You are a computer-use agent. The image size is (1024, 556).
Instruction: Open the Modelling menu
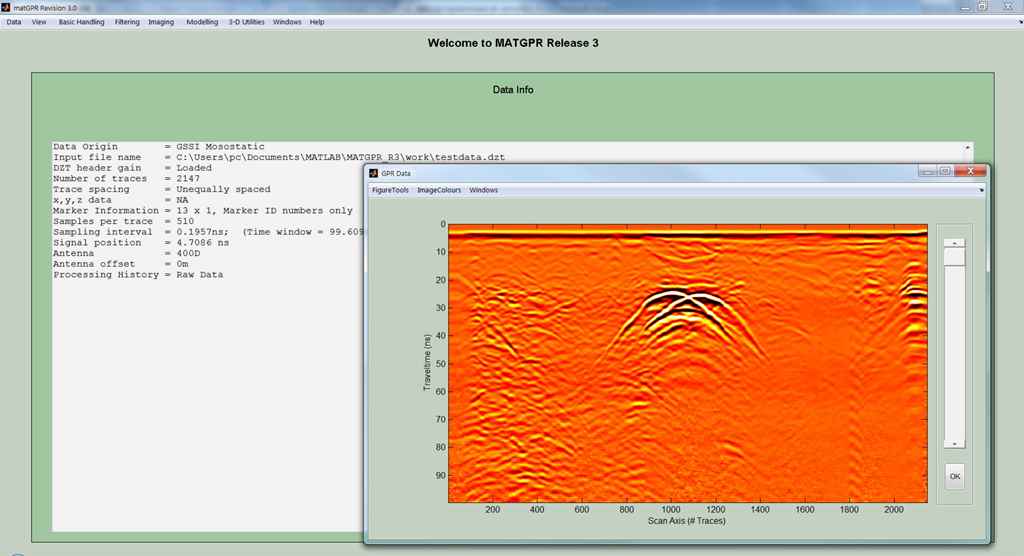202,22
